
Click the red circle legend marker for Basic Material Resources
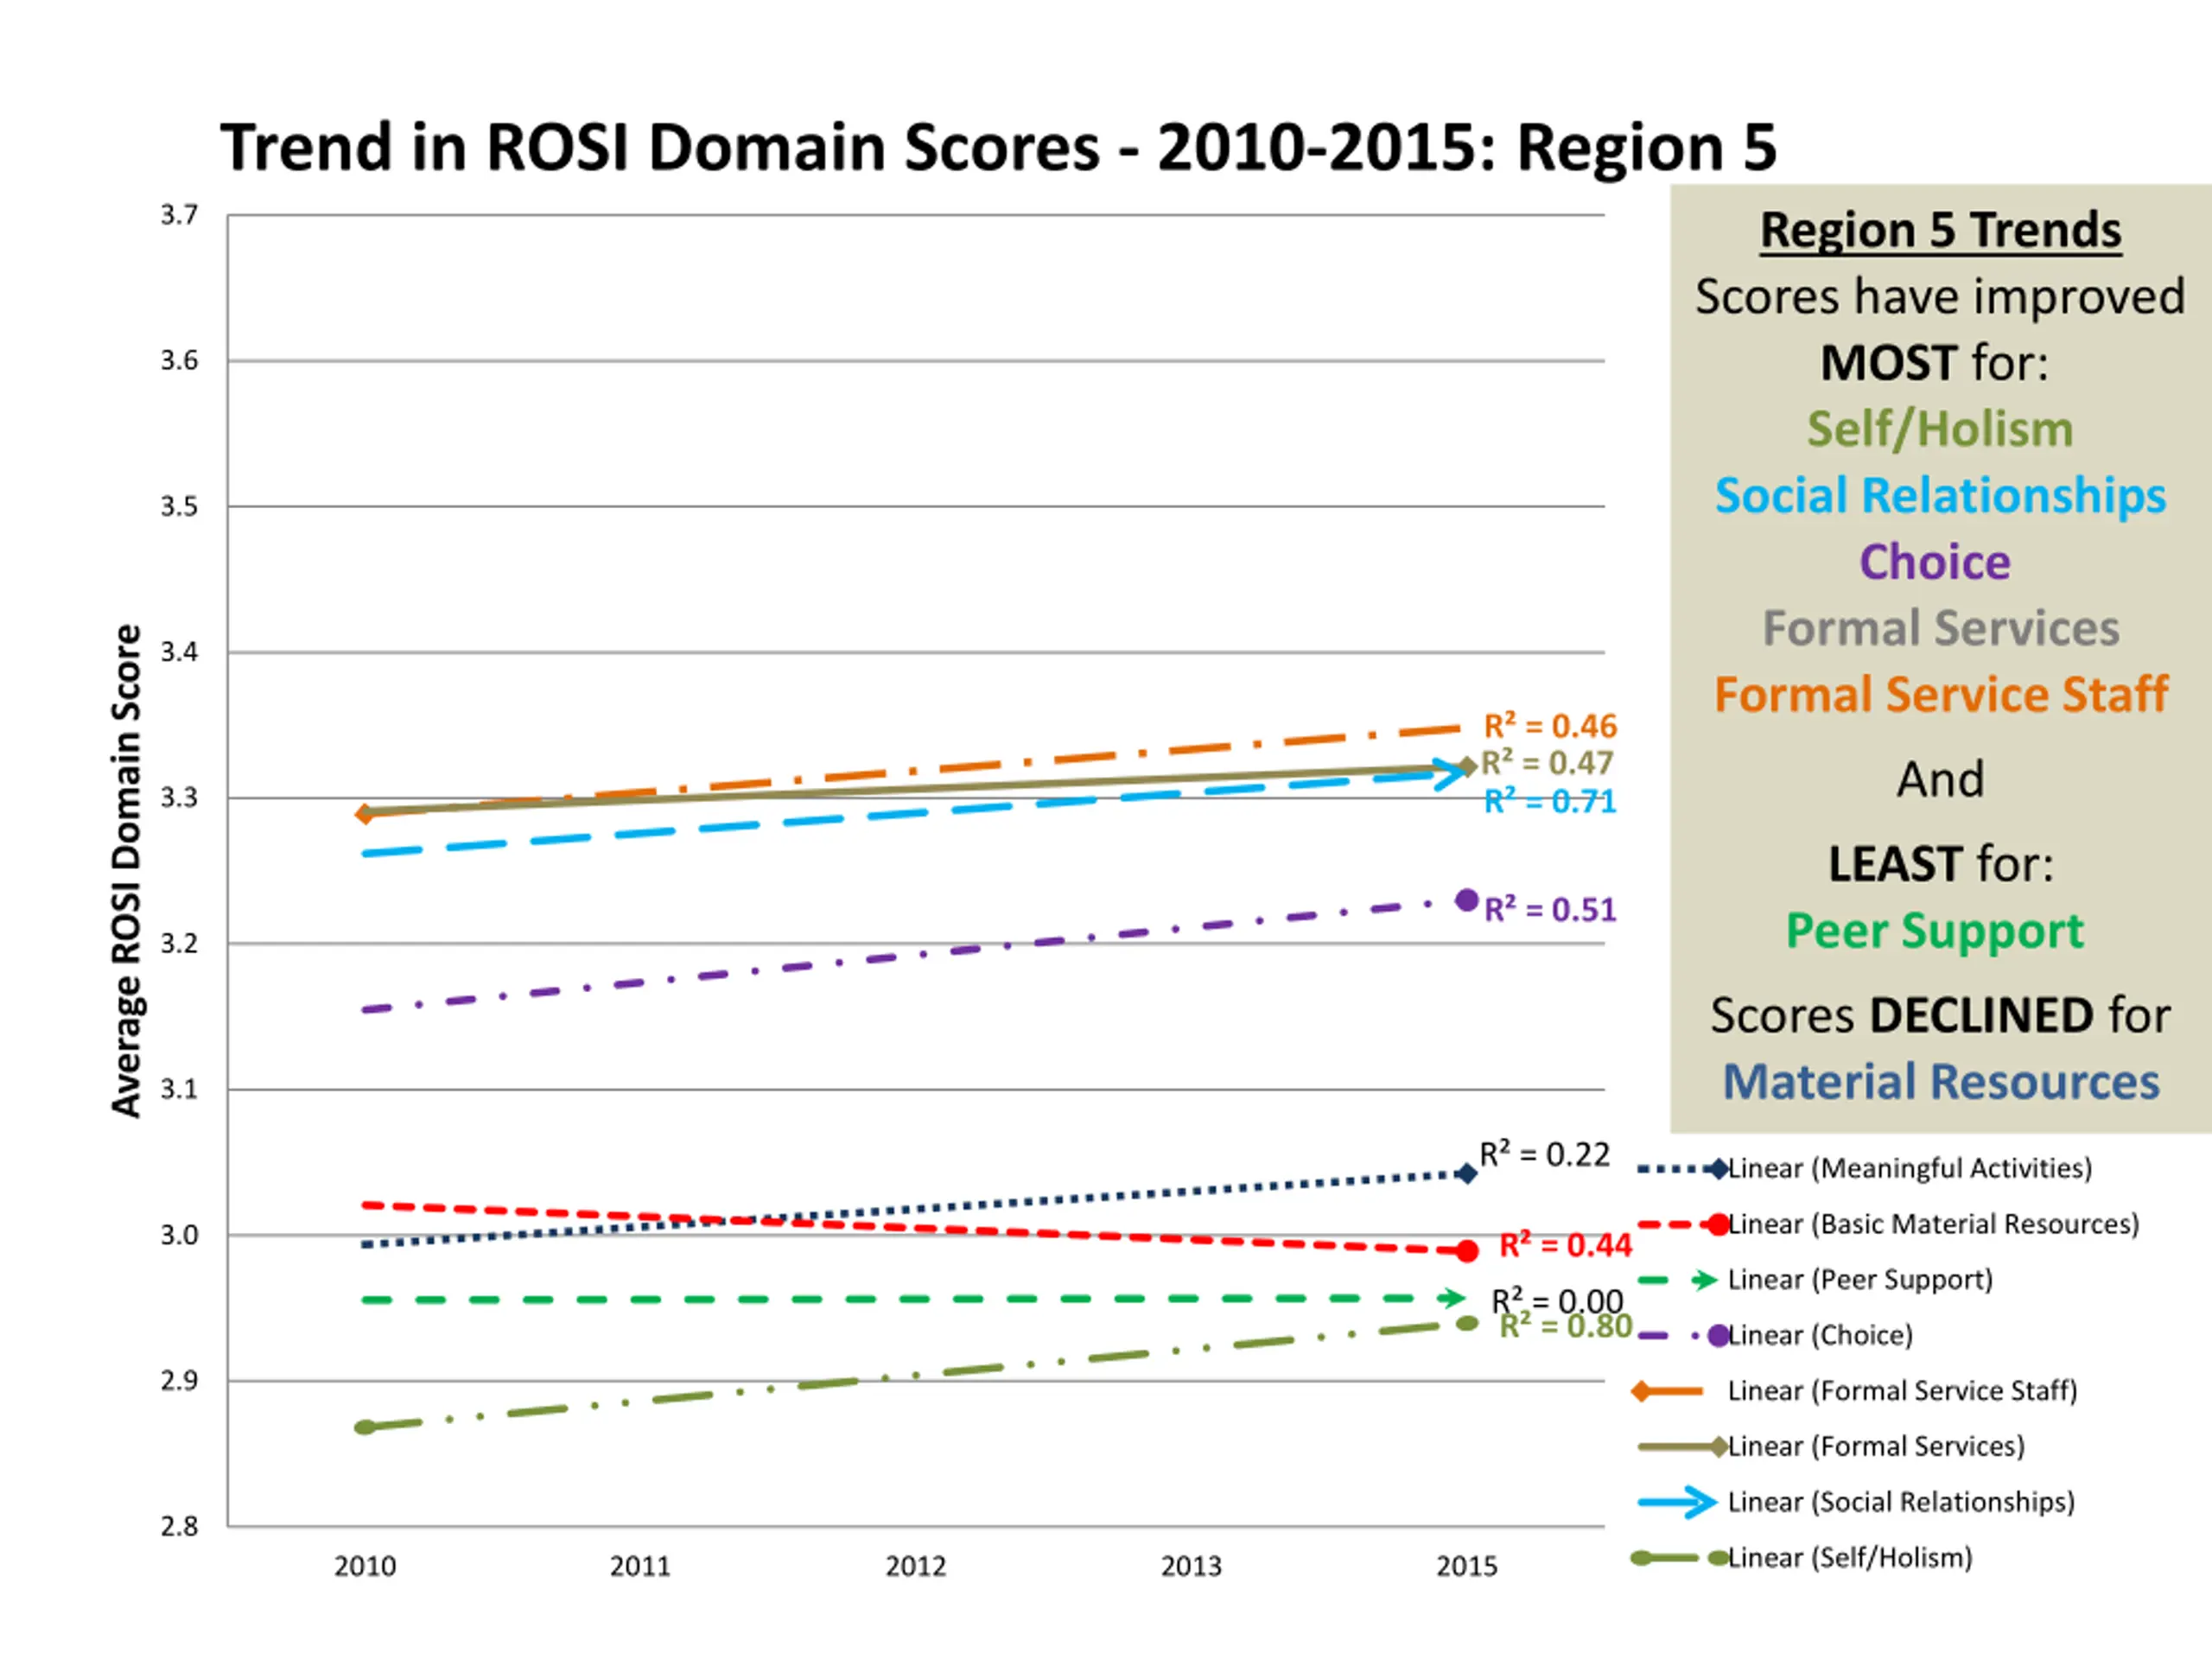(x=1718, y=1225)
